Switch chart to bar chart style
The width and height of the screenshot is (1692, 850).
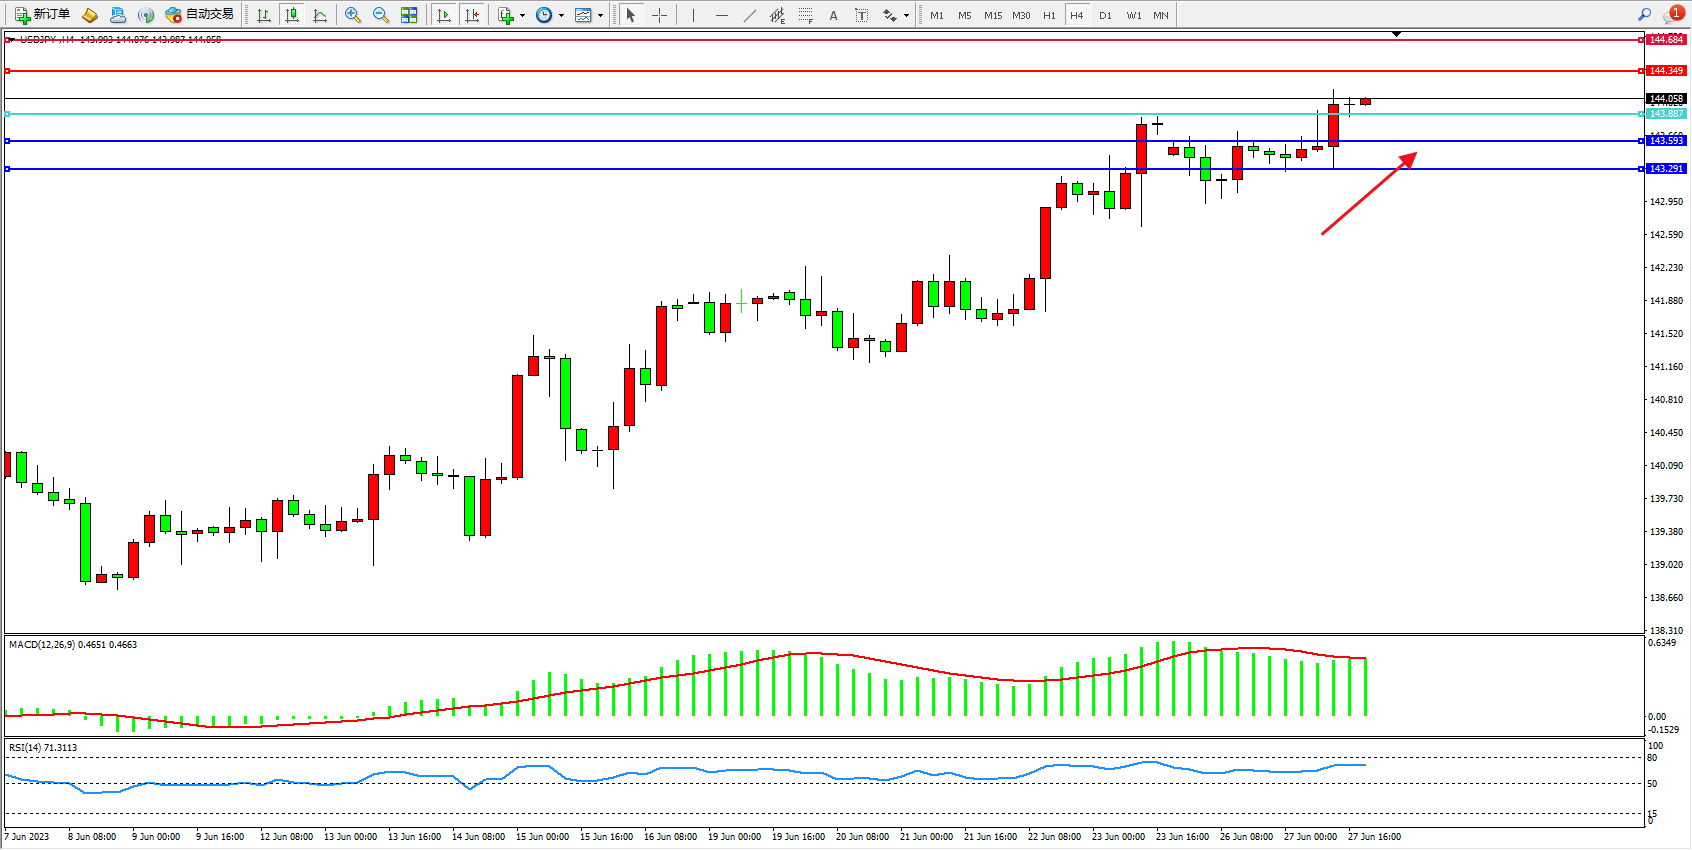264,15
